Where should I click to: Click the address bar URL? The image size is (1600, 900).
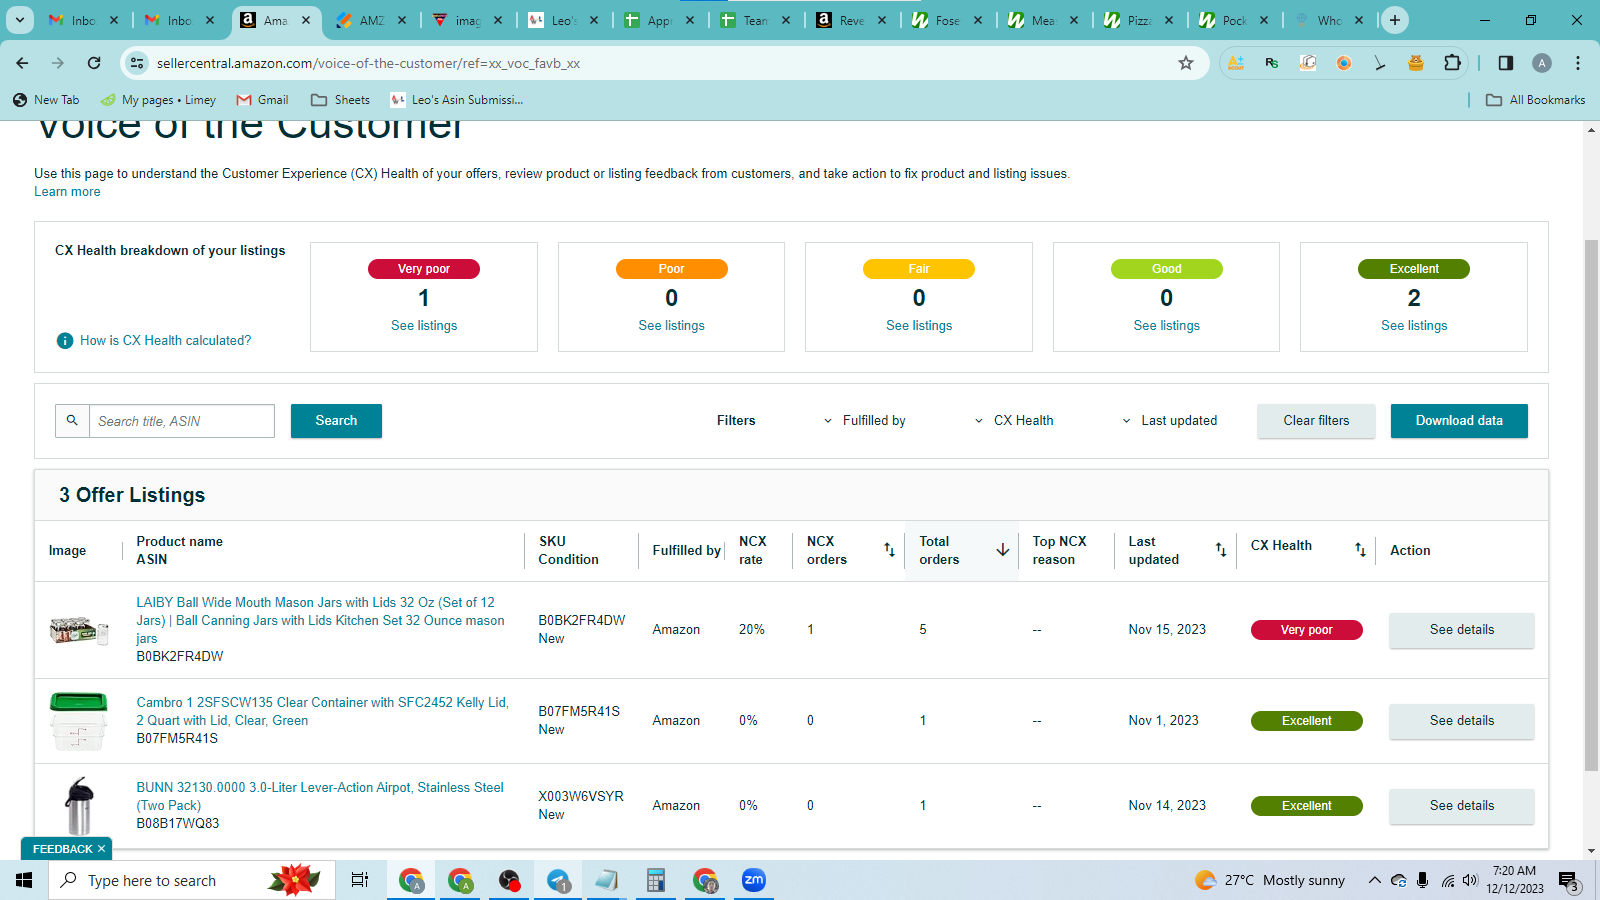point(368,63)
